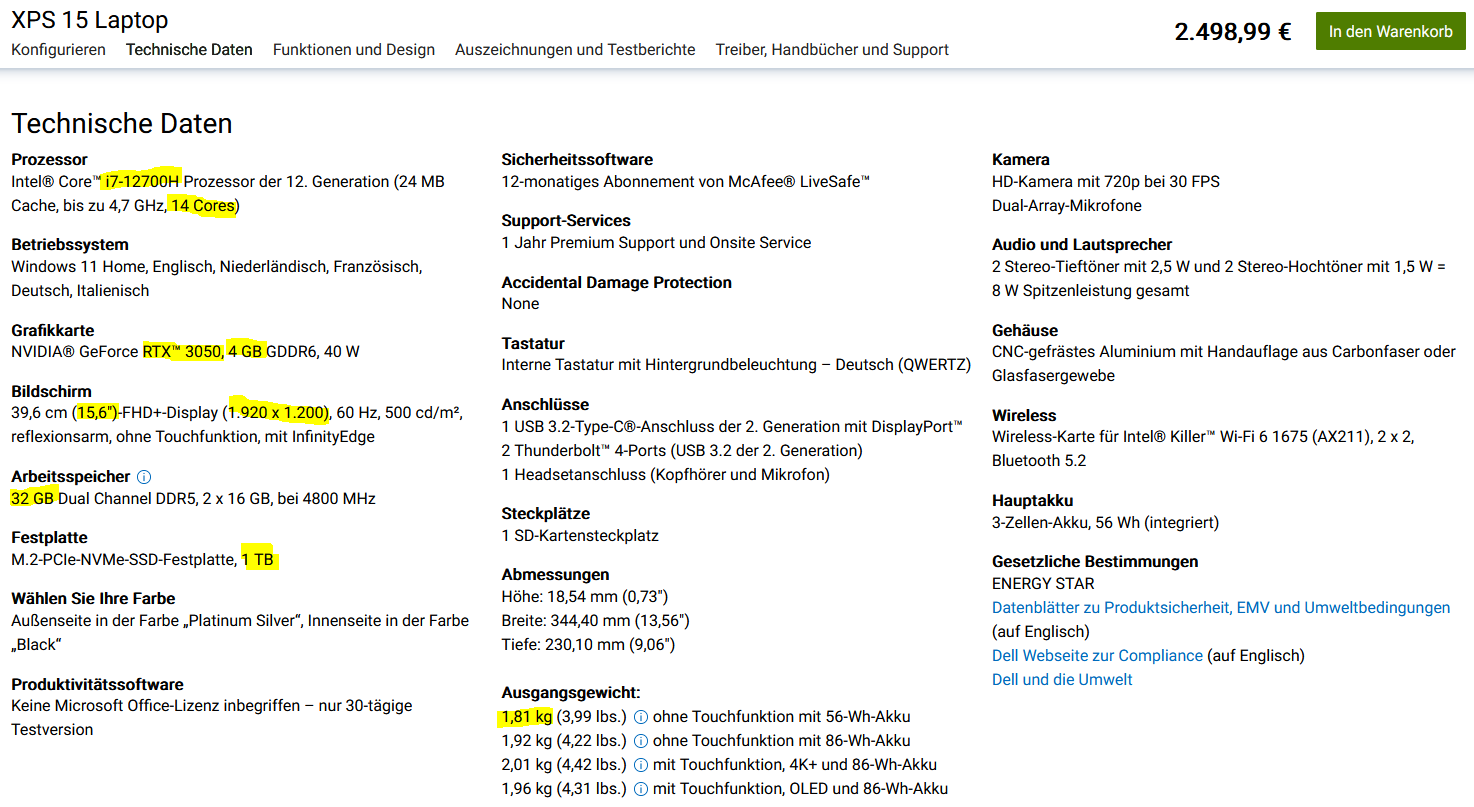Viewport: 1474px width, 807px height.
Task: Click the price 2.498,99 €
Action: click(1233, 32)
